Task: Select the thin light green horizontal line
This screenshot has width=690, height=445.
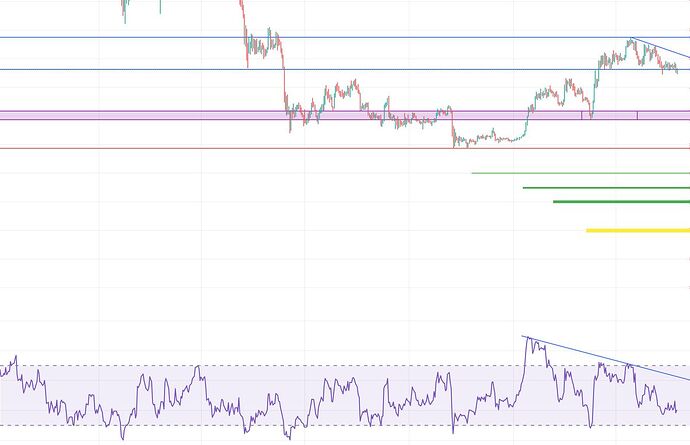Action: [580, 173]
